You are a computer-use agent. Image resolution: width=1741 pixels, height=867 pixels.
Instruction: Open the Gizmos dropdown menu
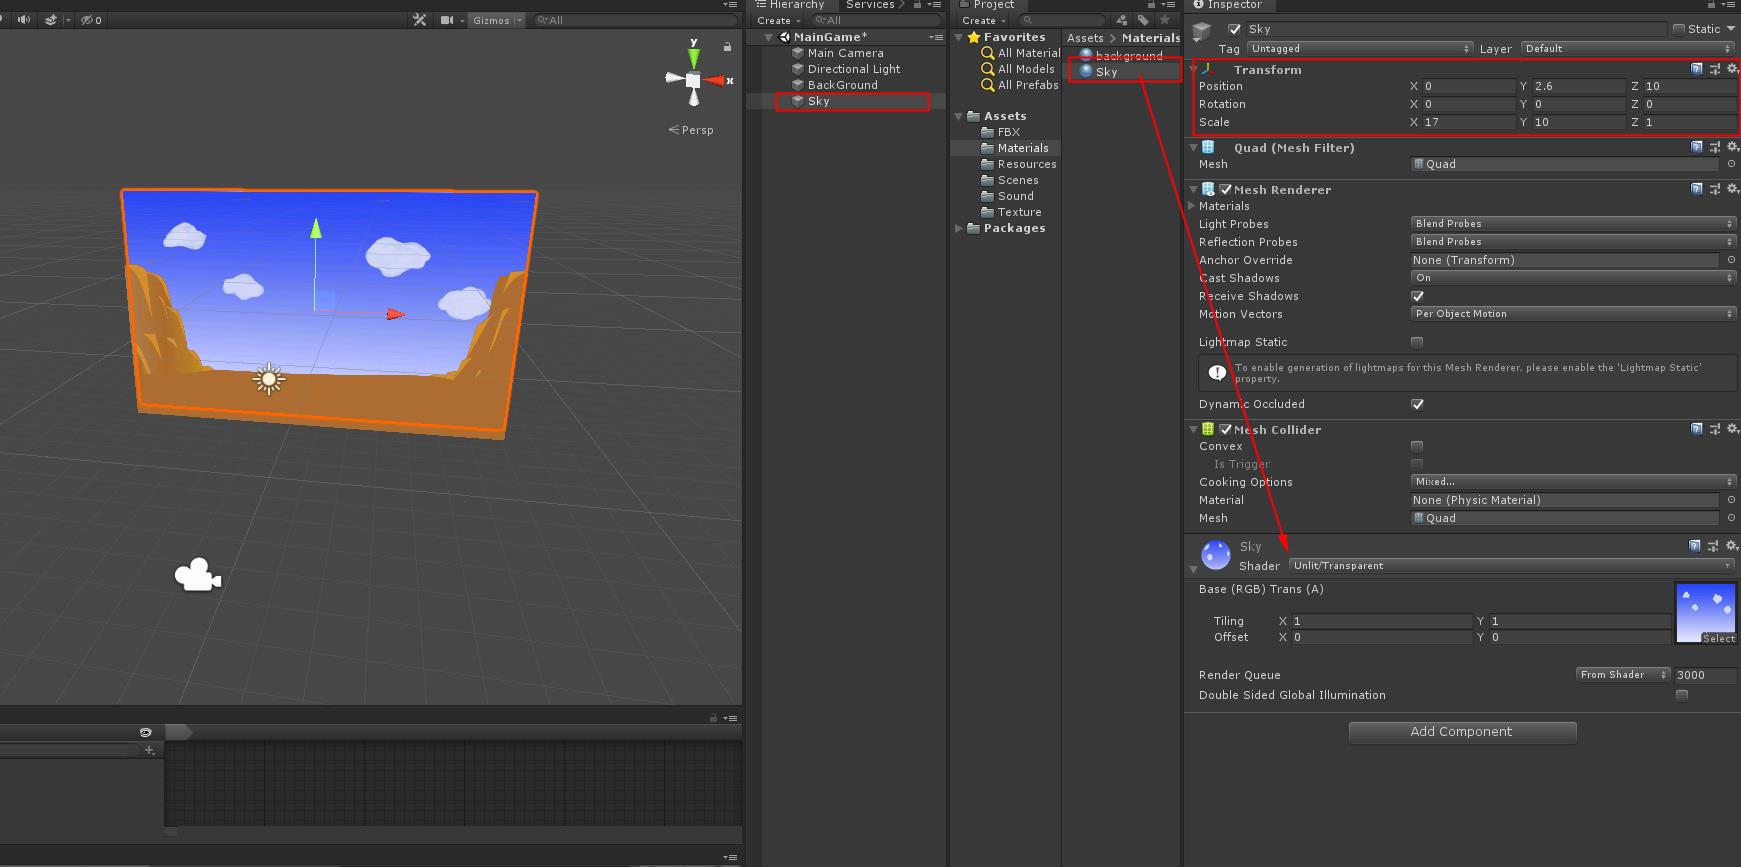pyautogui.click(x=496, y=20)
